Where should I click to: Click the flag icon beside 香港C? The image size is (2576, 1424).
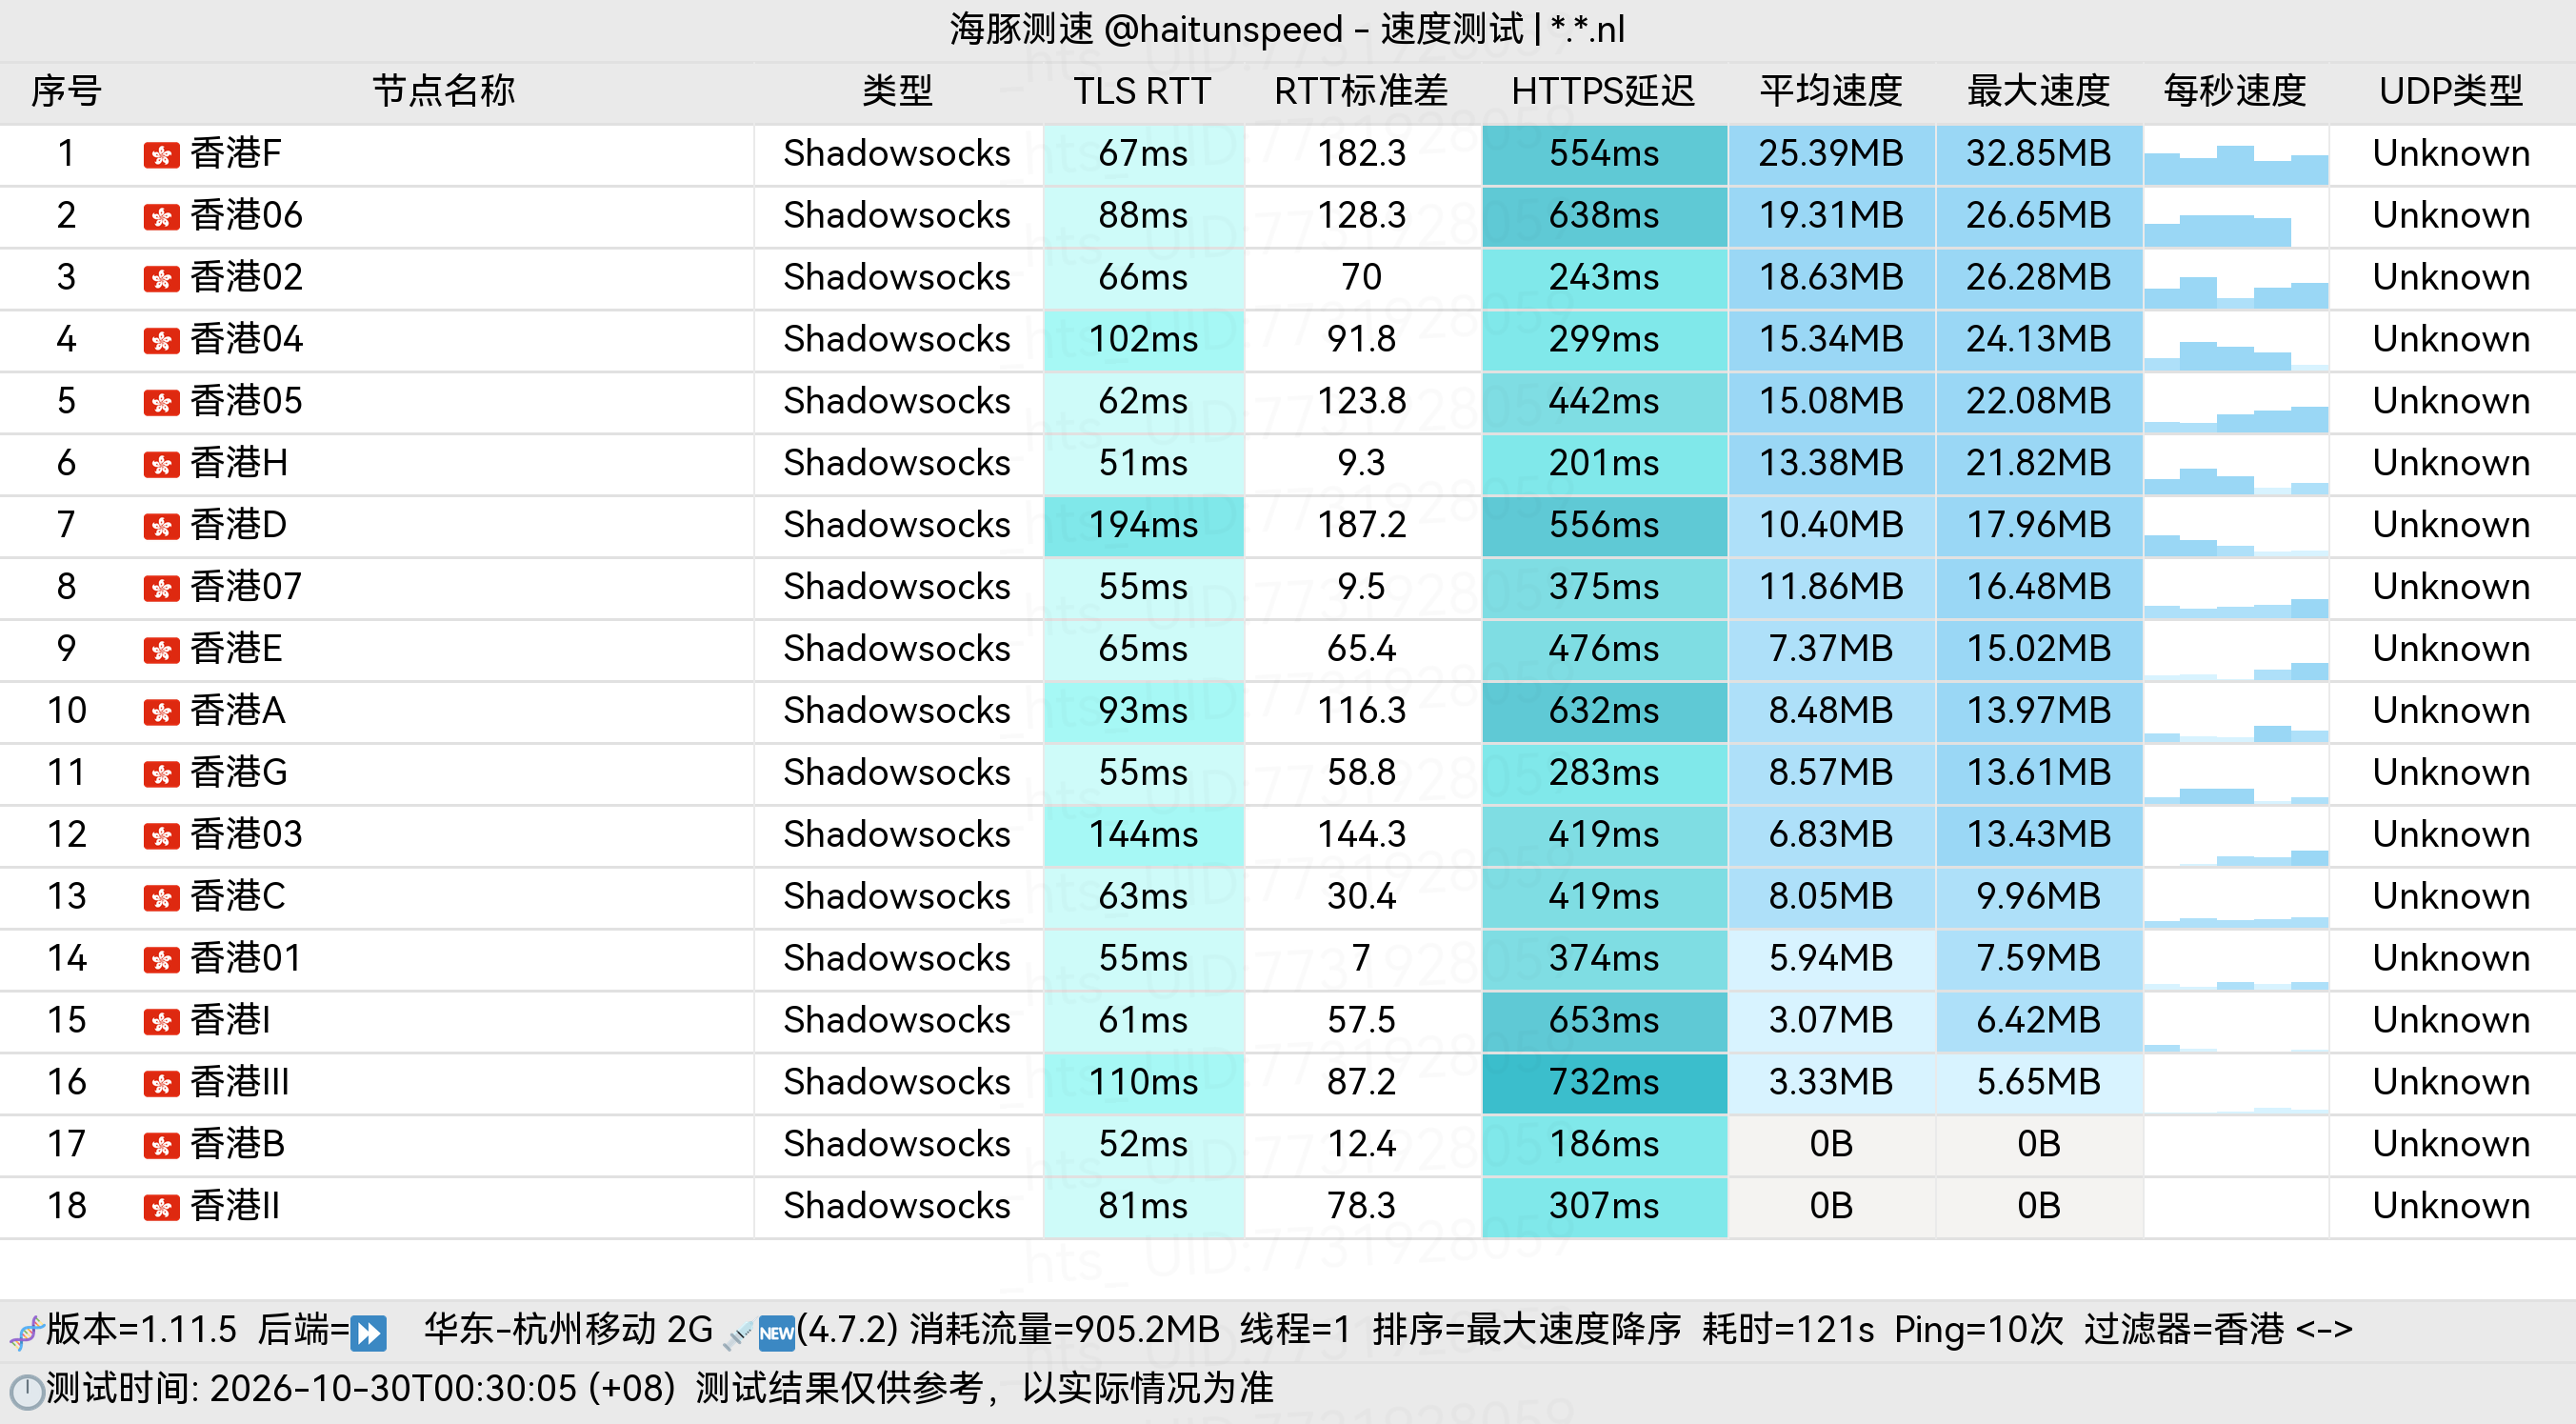pos(161,899)
